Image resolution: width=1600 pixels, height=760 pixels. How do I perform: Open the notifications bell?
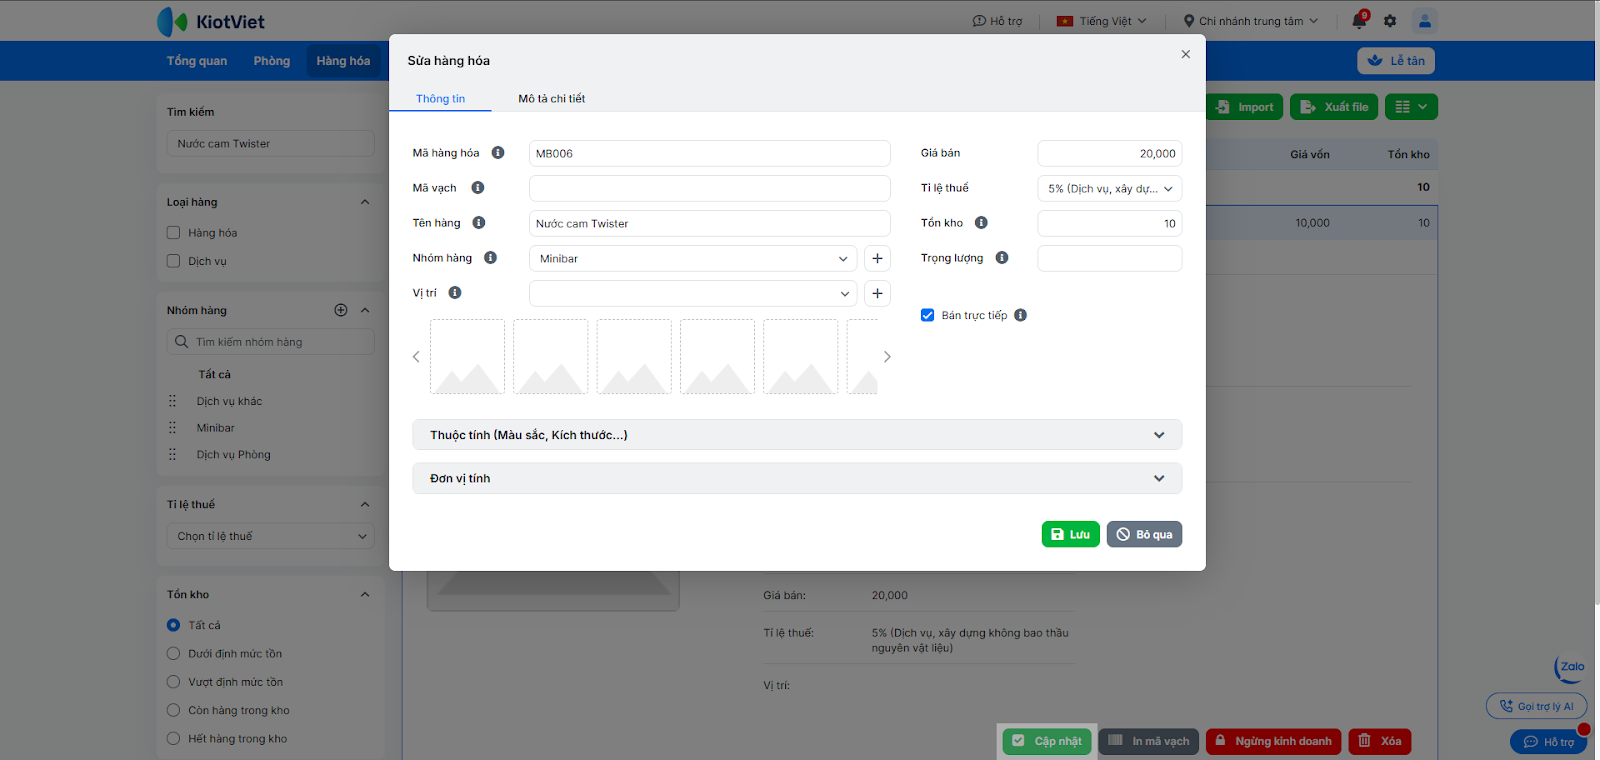tap(1359, 20)
